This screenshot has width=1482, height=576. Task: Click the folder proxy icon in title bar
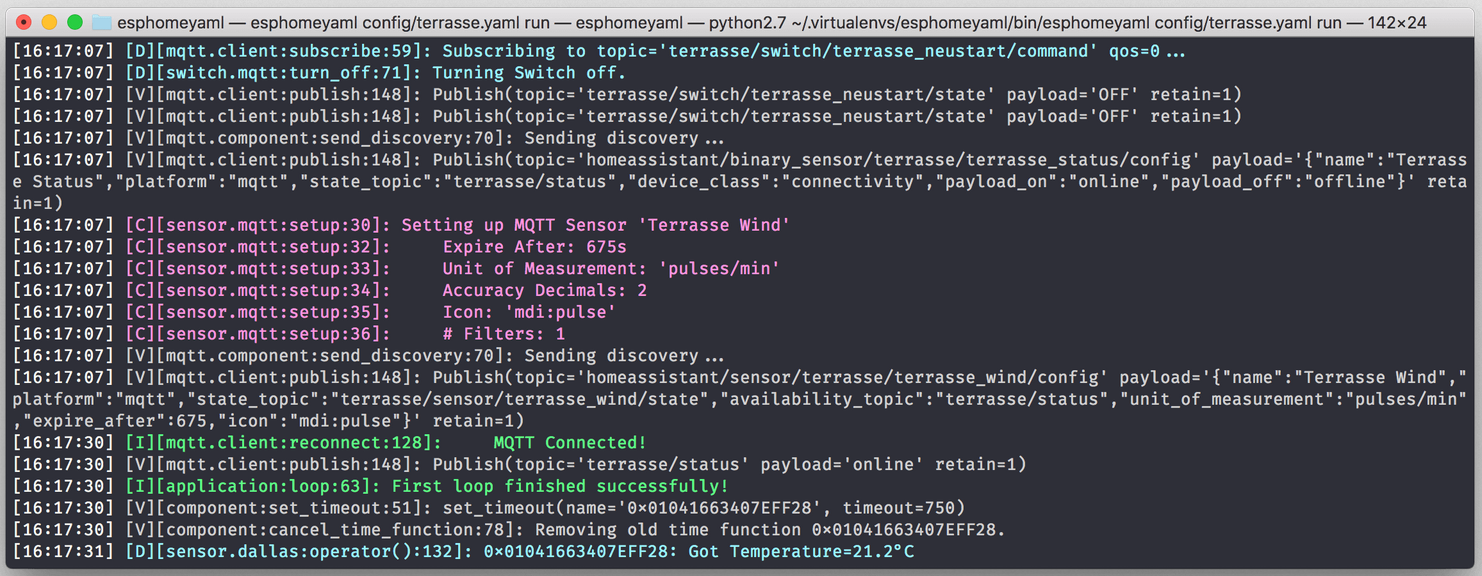[101, 22]
